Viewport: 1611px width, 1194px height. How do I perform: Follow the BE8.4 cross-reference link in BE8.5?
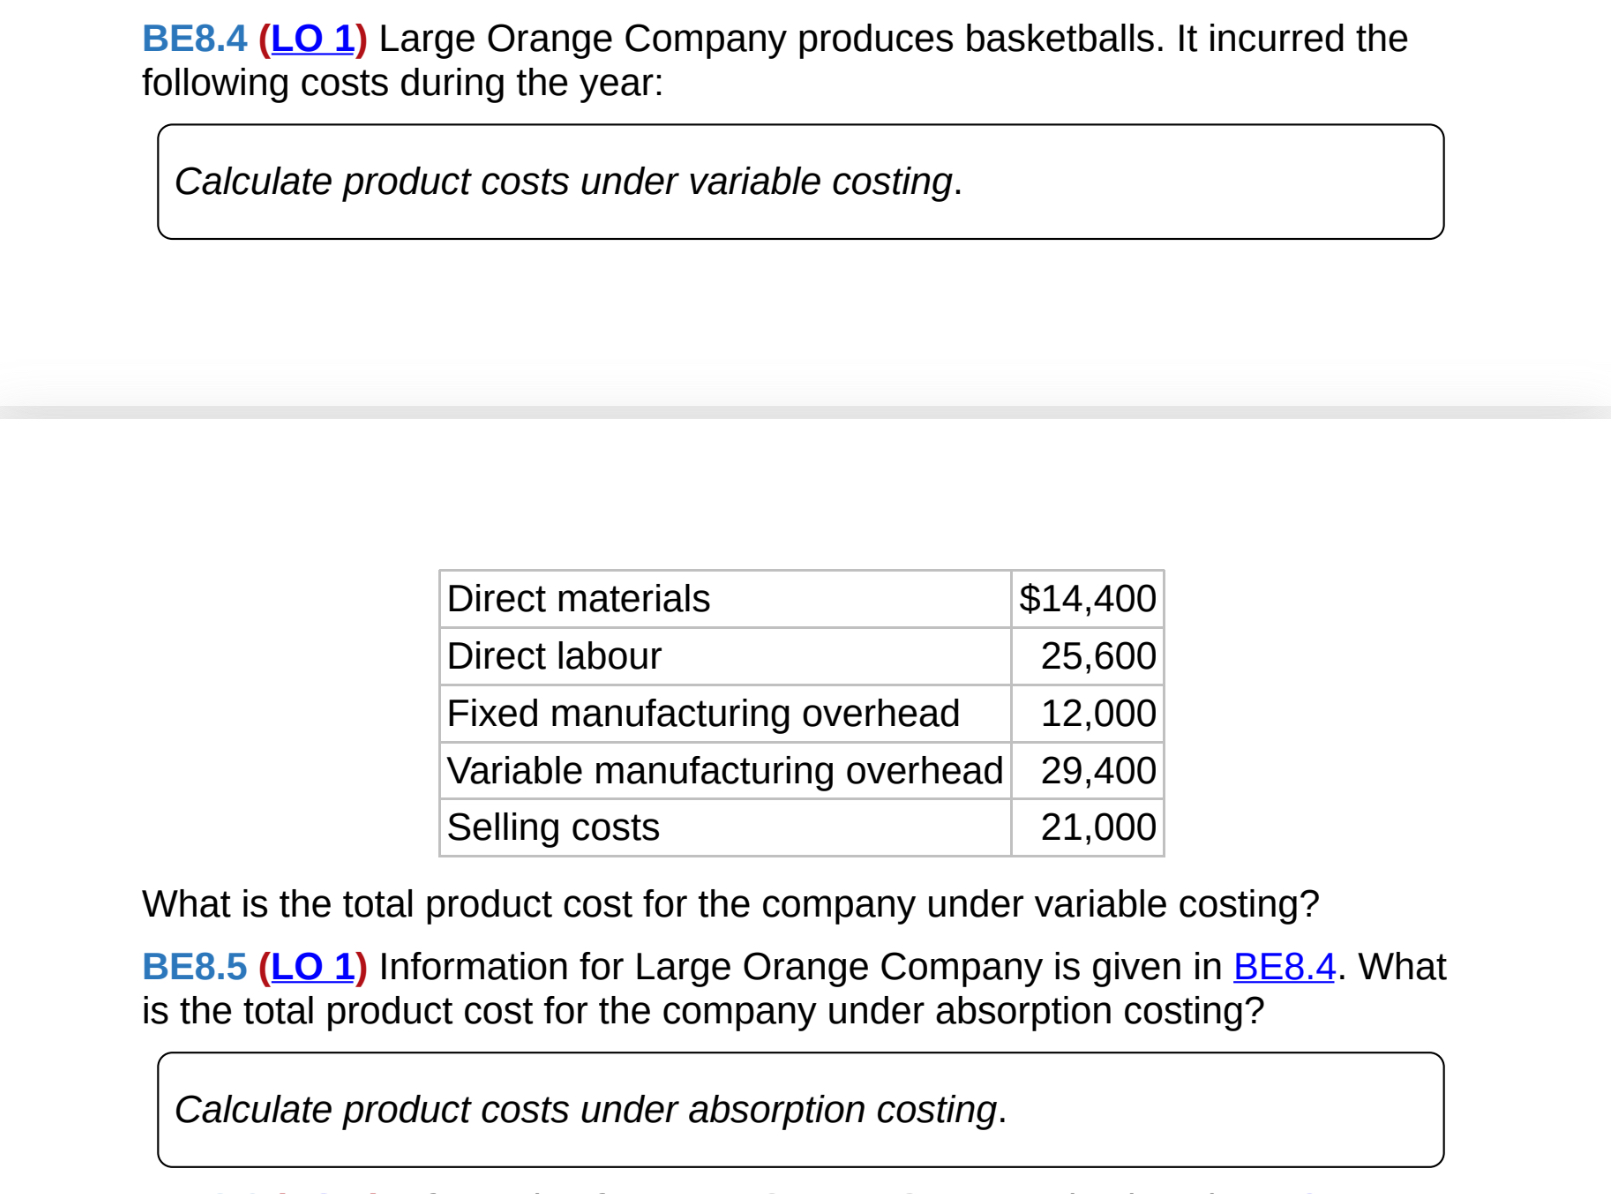click(1284, 967)
